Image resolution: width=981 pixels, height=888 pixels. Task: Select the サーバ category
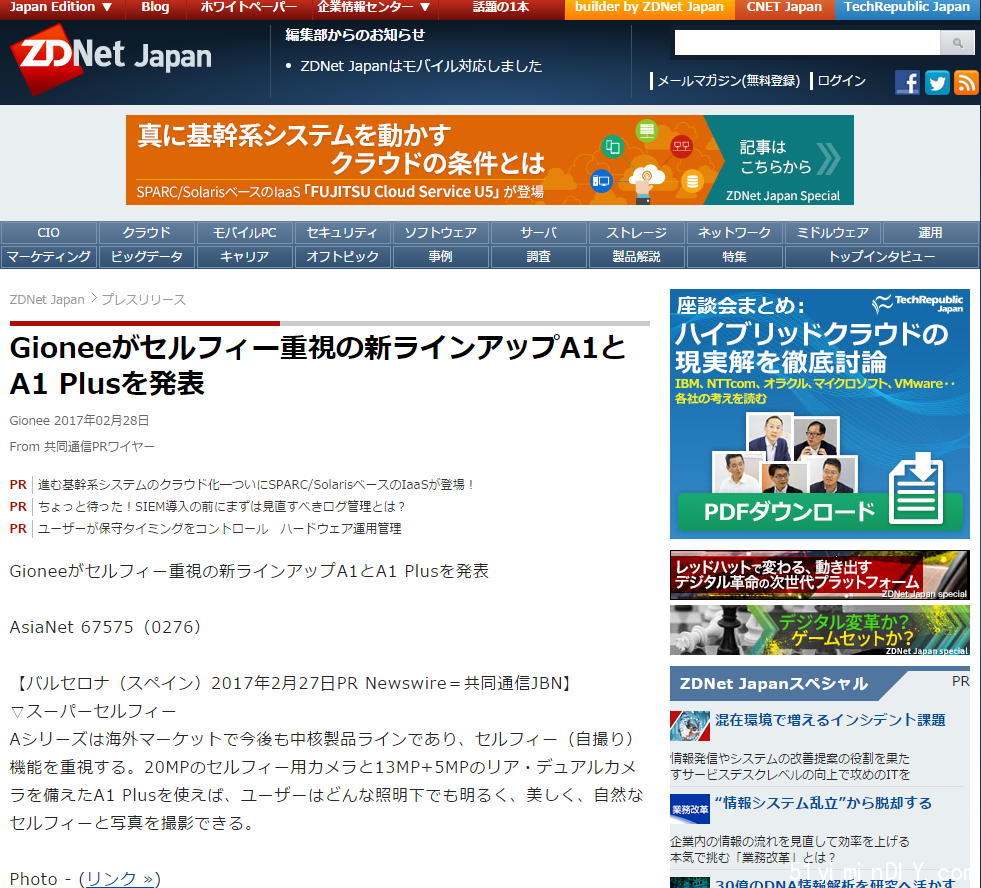pos(539,233)
